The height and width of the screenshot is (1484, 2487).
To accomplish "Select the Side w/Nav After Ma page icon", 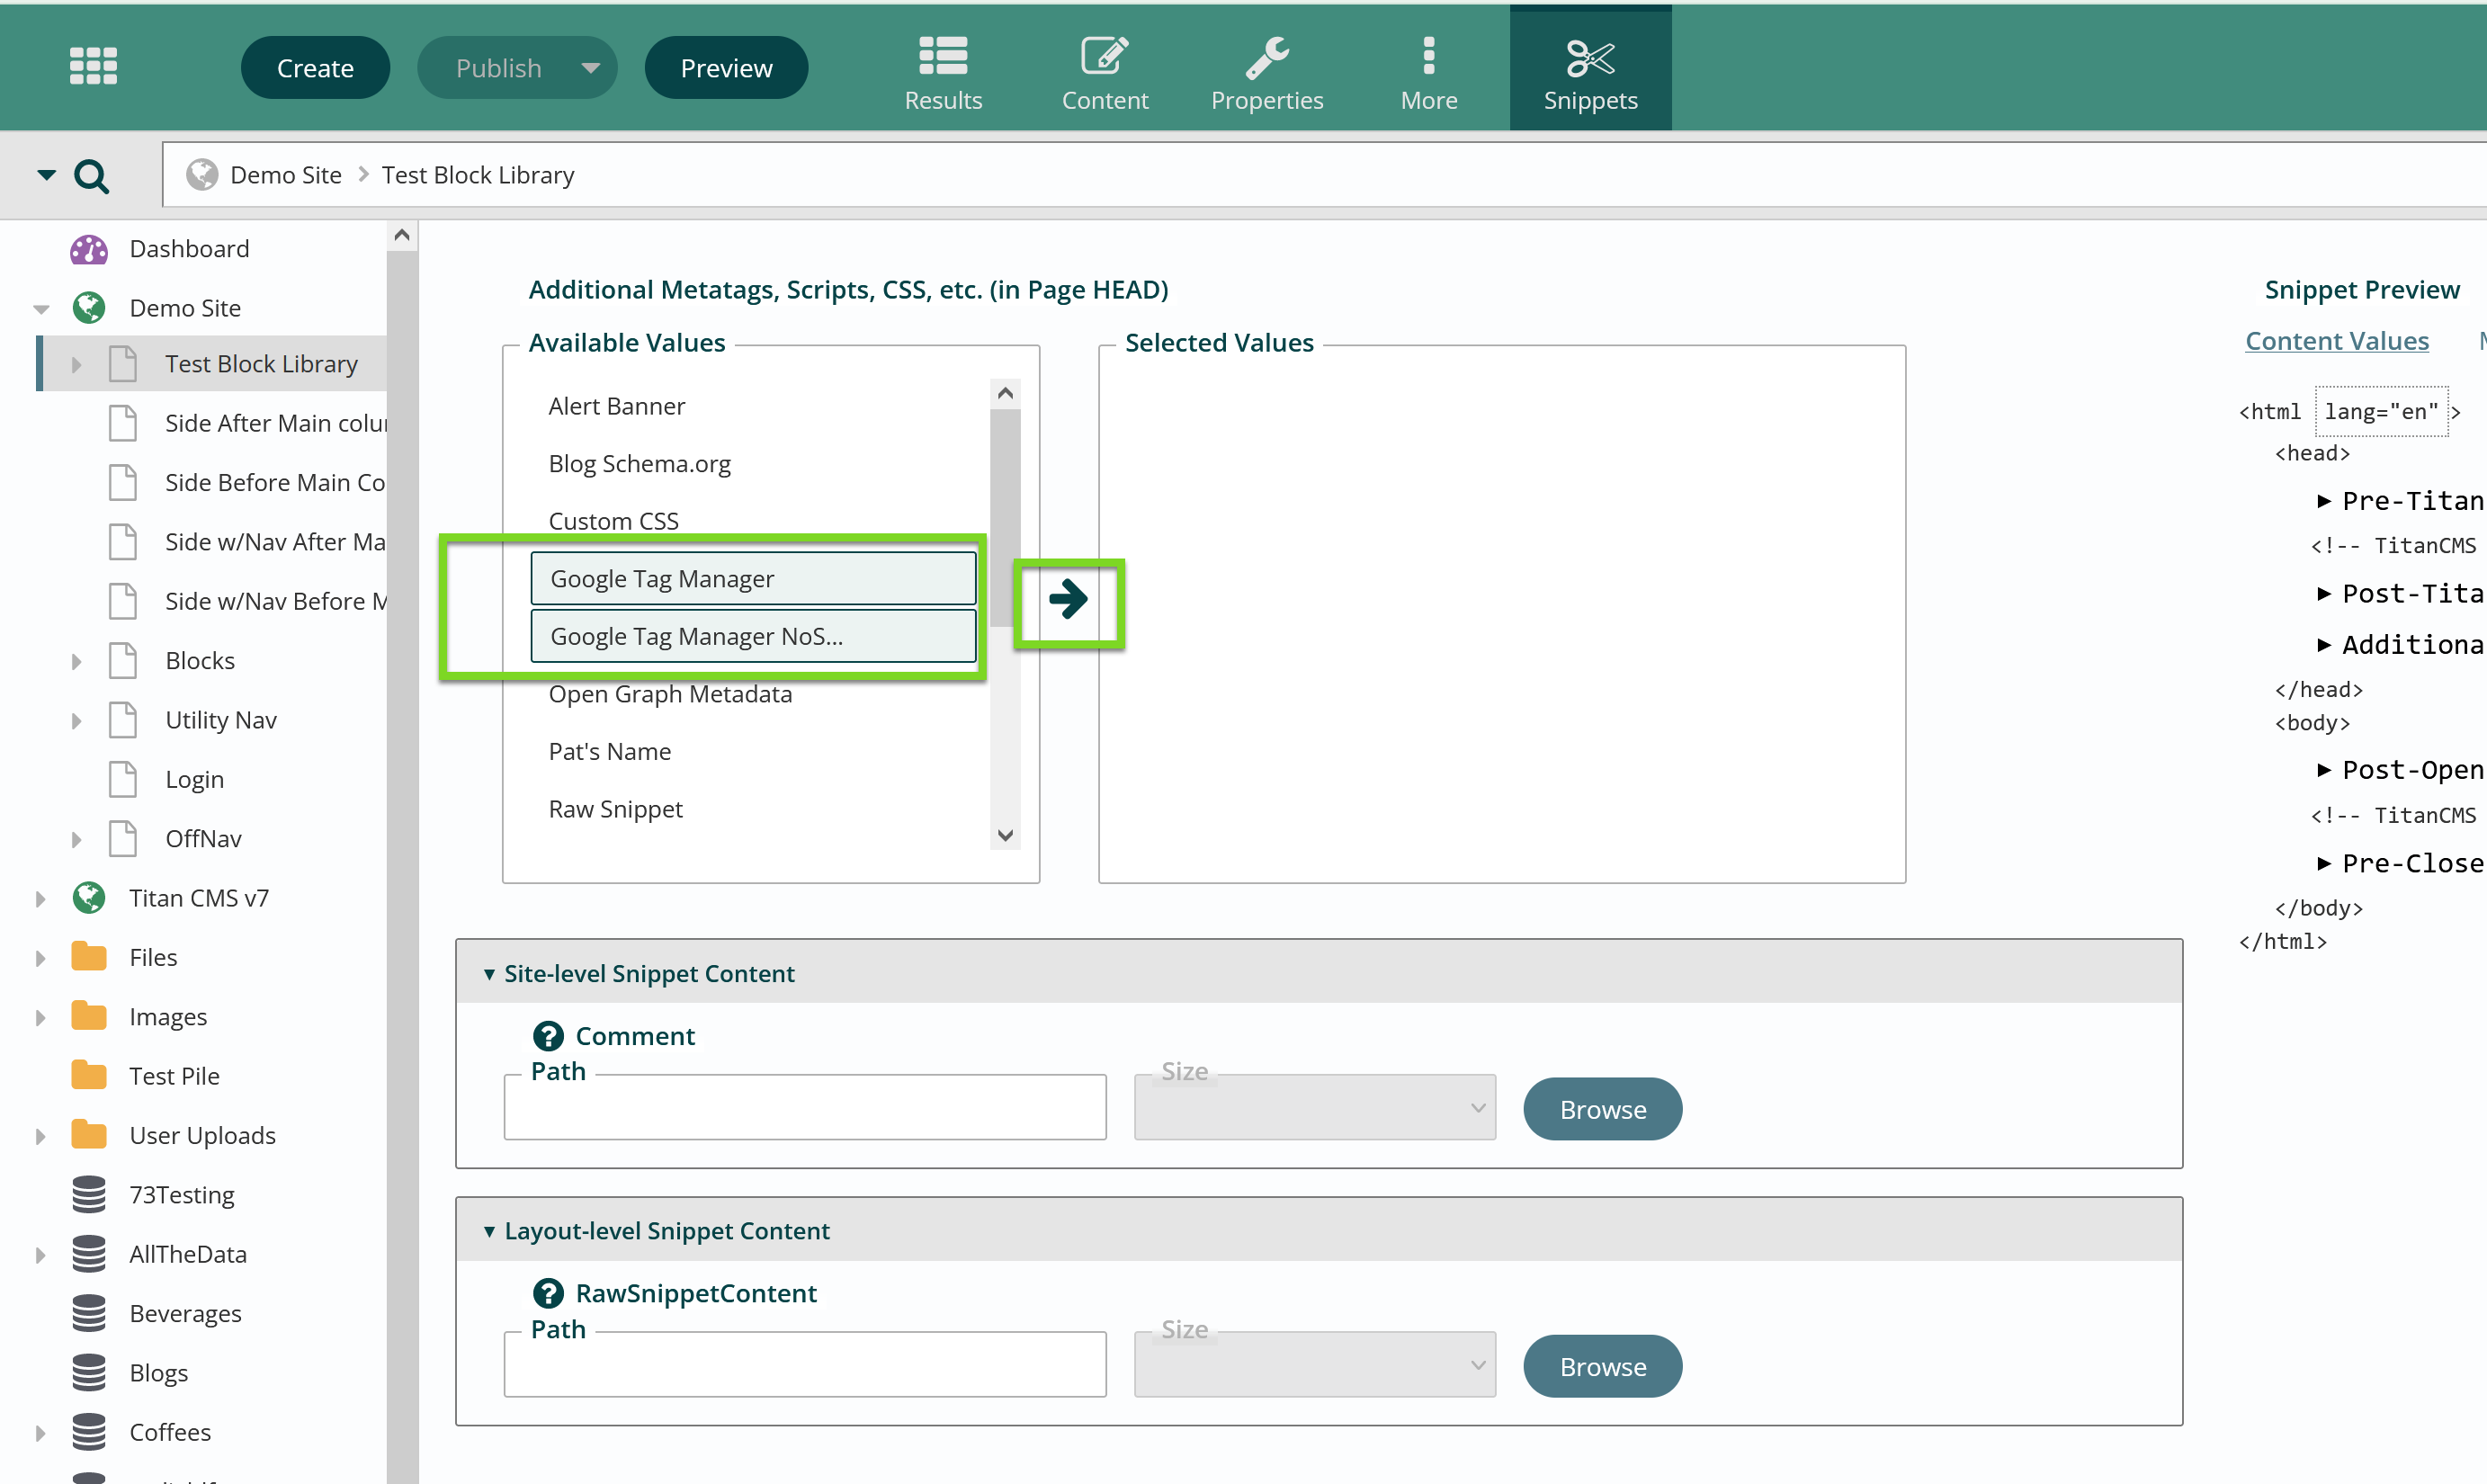I will [123, 541].
